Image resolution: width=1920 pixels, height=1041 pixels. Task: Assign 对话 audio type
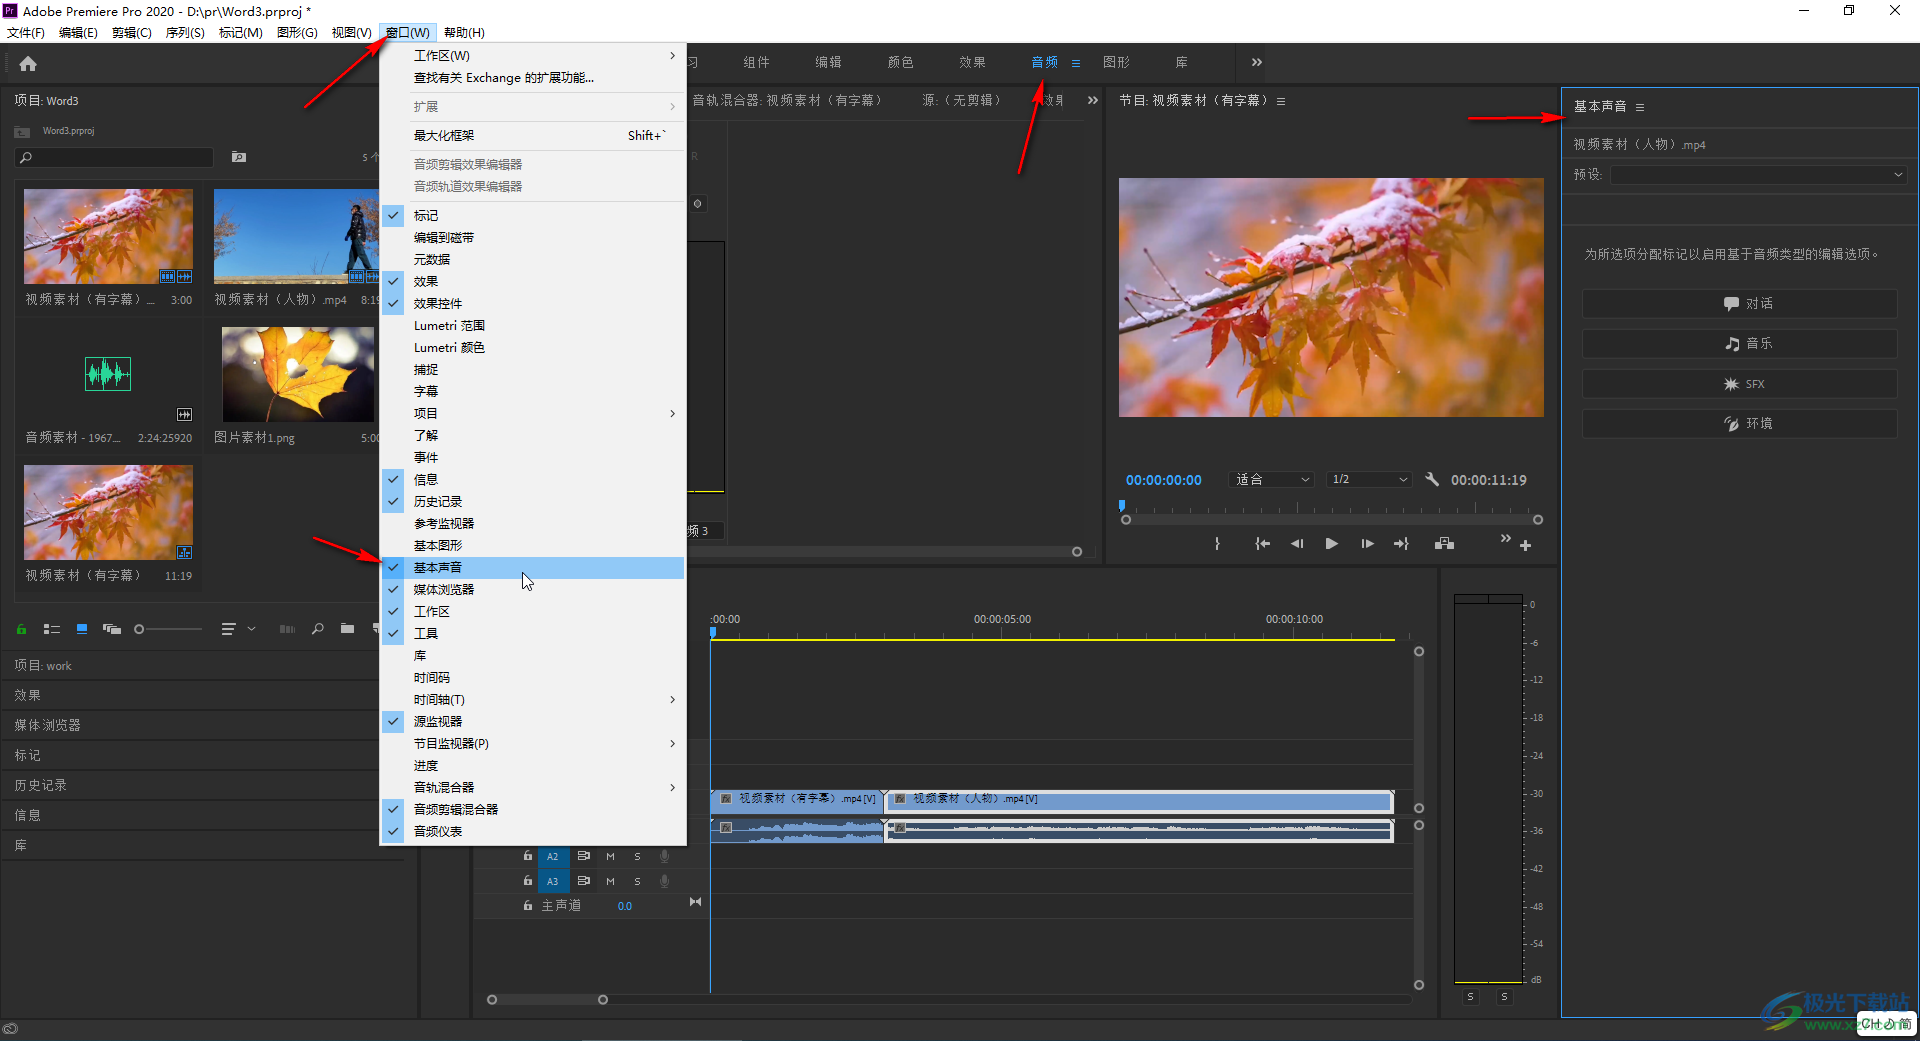click(x=1739, y=304)
